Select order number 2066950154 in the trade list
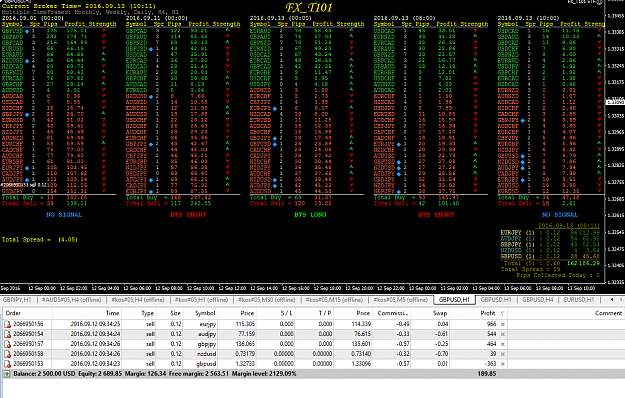This screenshot has width=625, height=398. click(28, 334)
